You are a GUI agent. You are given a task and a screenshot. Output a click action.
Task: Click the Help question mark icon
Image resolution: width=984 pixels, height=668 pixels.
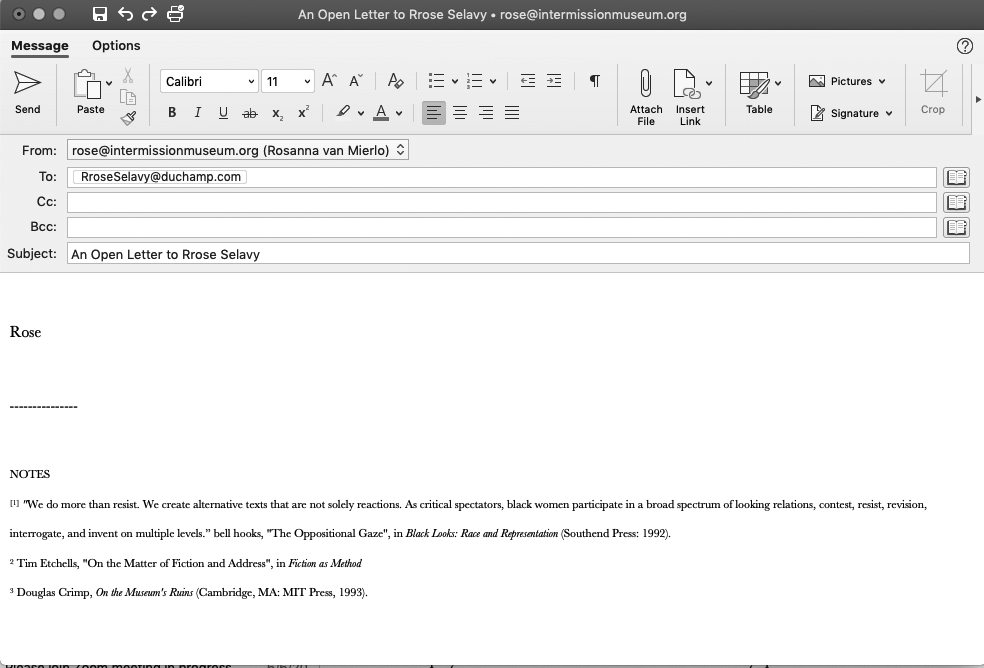pos(964,46)
